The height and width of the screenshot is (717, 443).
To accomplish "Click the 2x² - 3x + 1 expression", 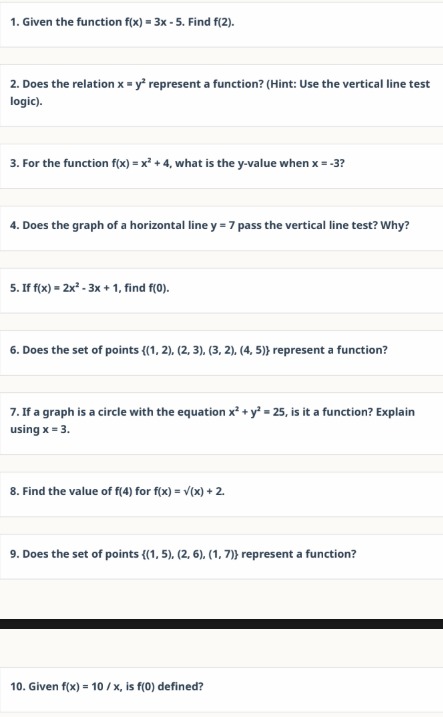I will pyautogui.click(x=91, y=288).
